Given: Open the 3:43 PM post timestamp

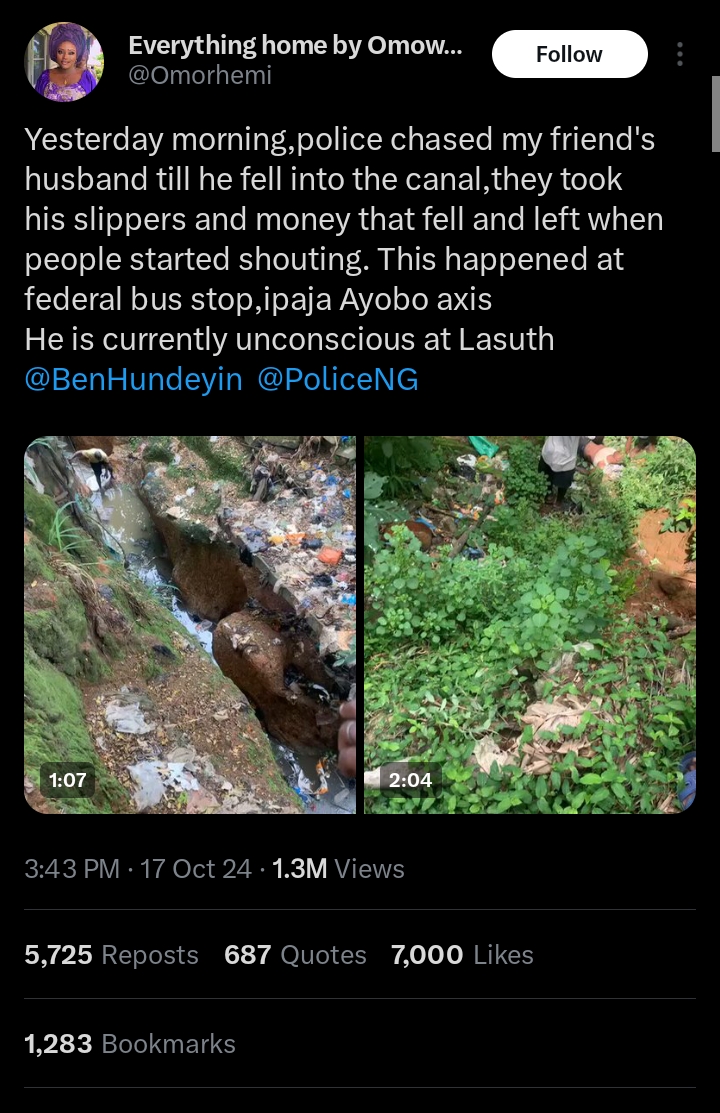Looking at the screenshot, I should click(72, 868).
